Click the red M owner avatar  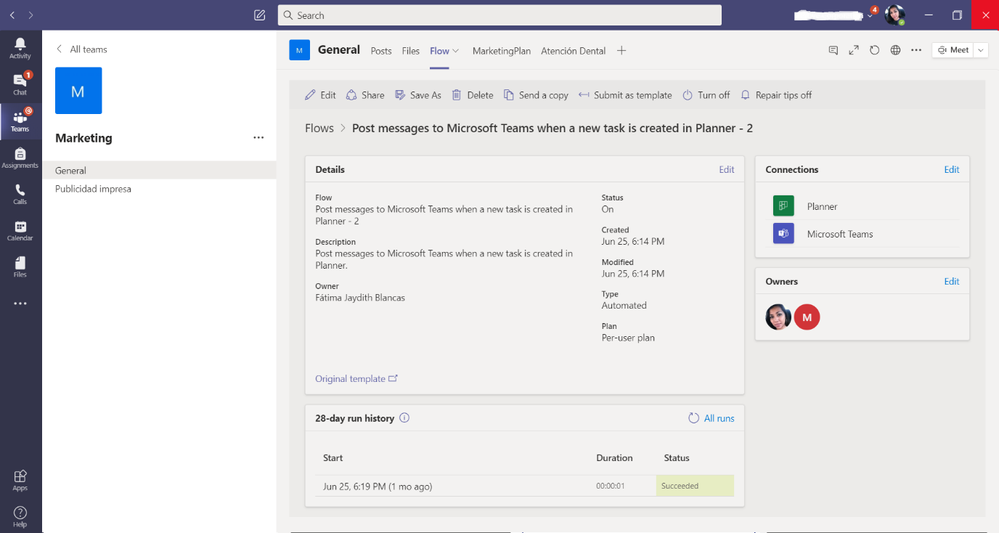tap(807, 317)
